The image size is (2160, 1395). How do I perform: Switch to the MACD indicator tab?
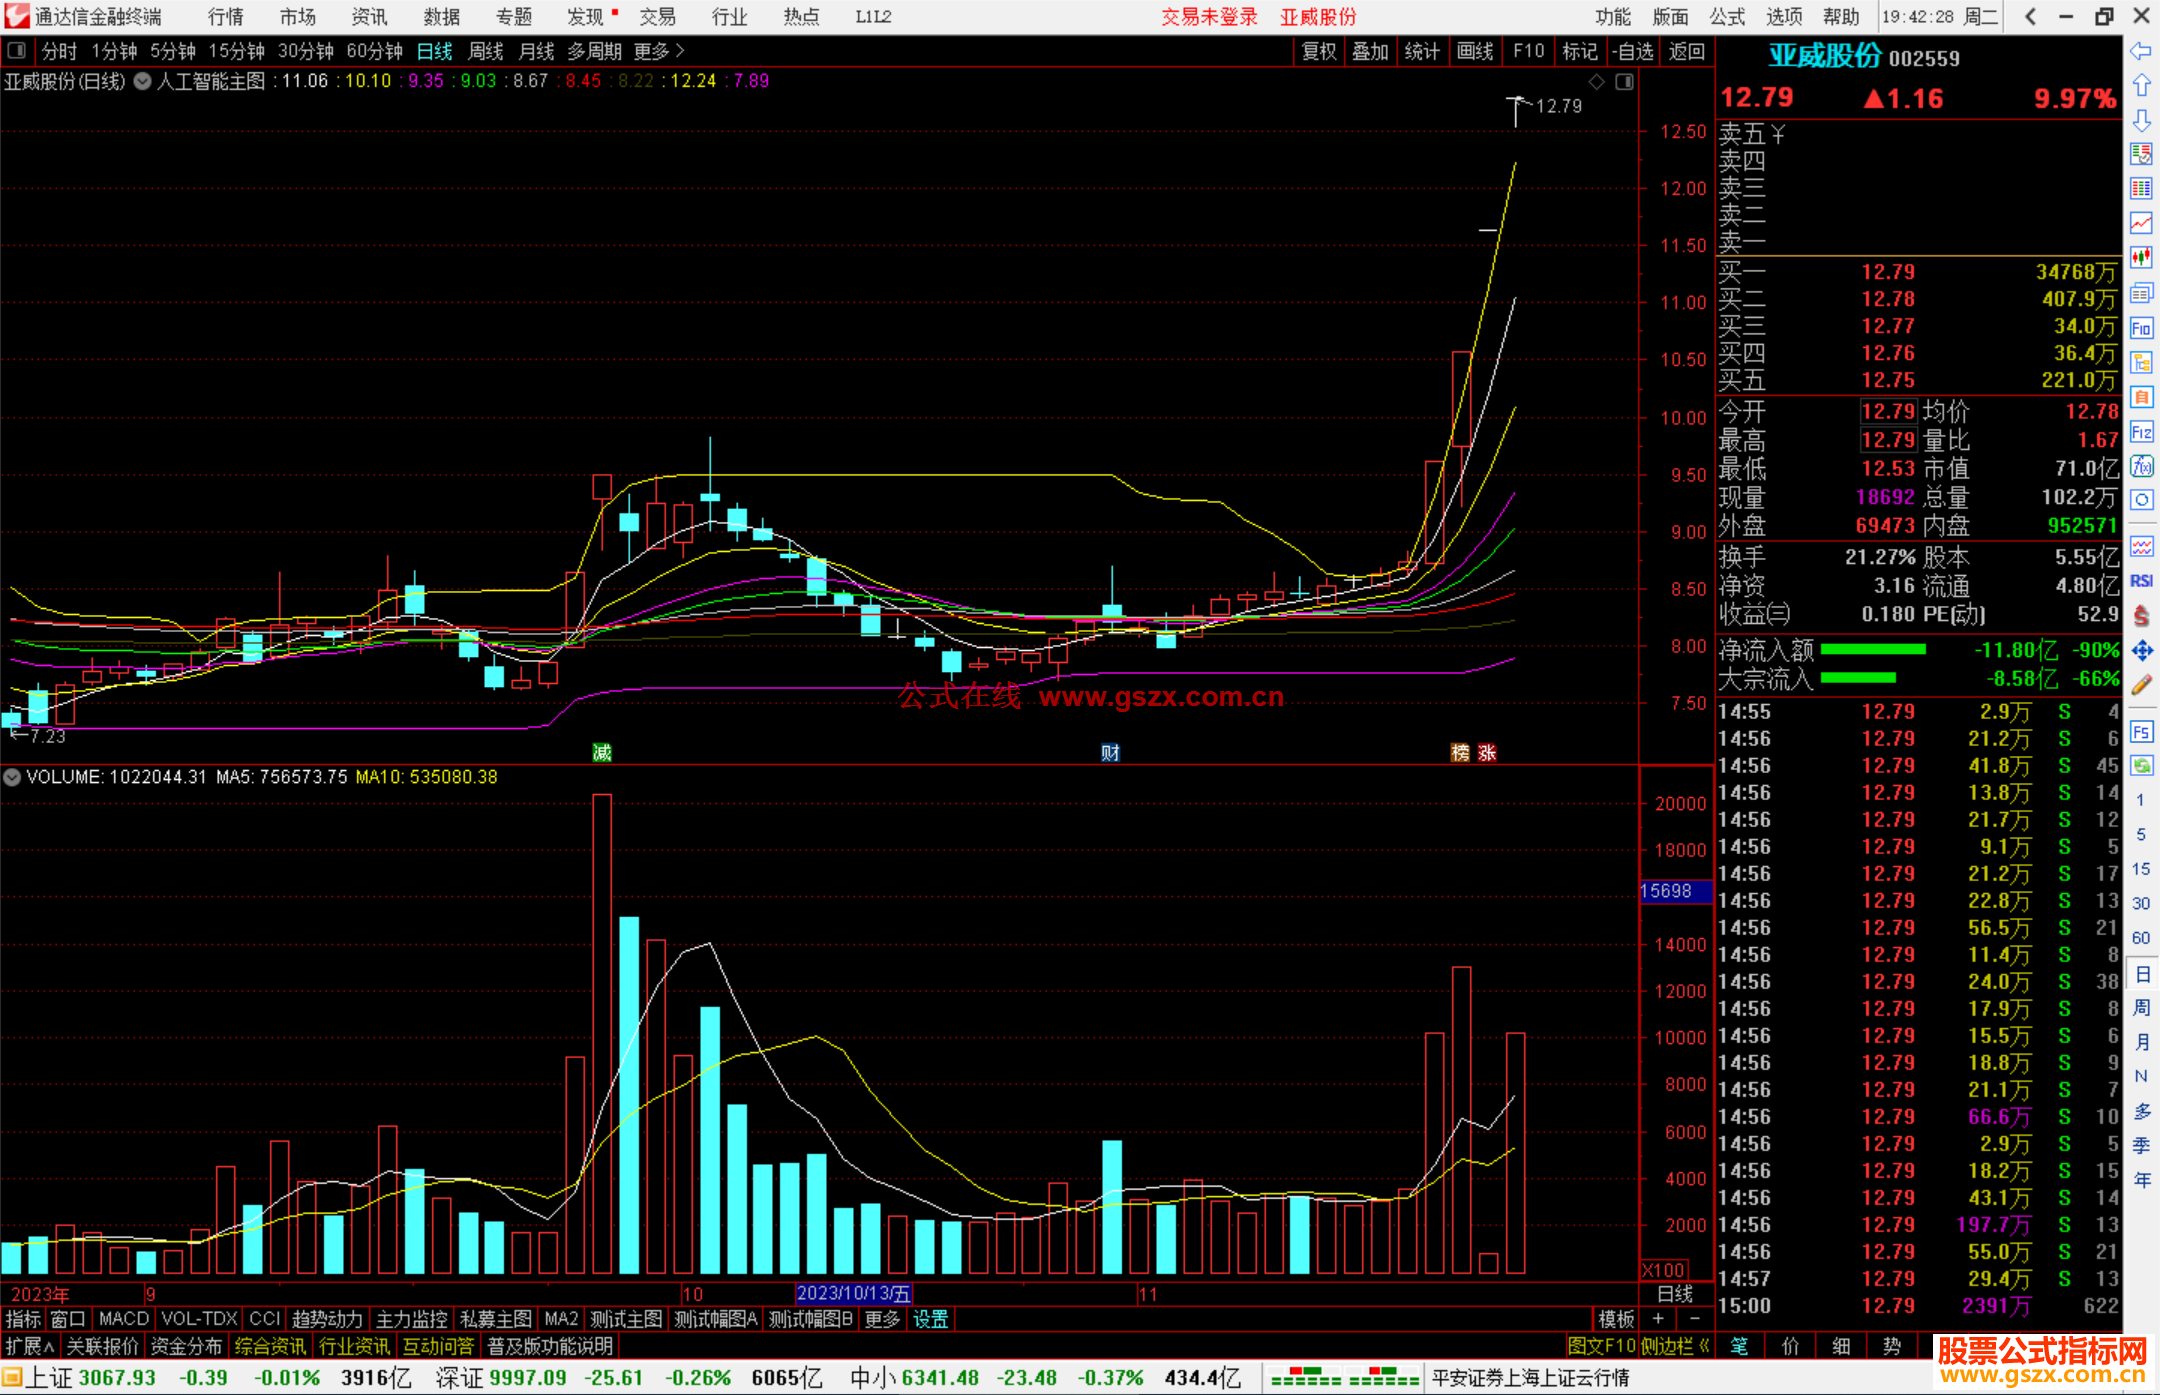(x=123, y=1319)
